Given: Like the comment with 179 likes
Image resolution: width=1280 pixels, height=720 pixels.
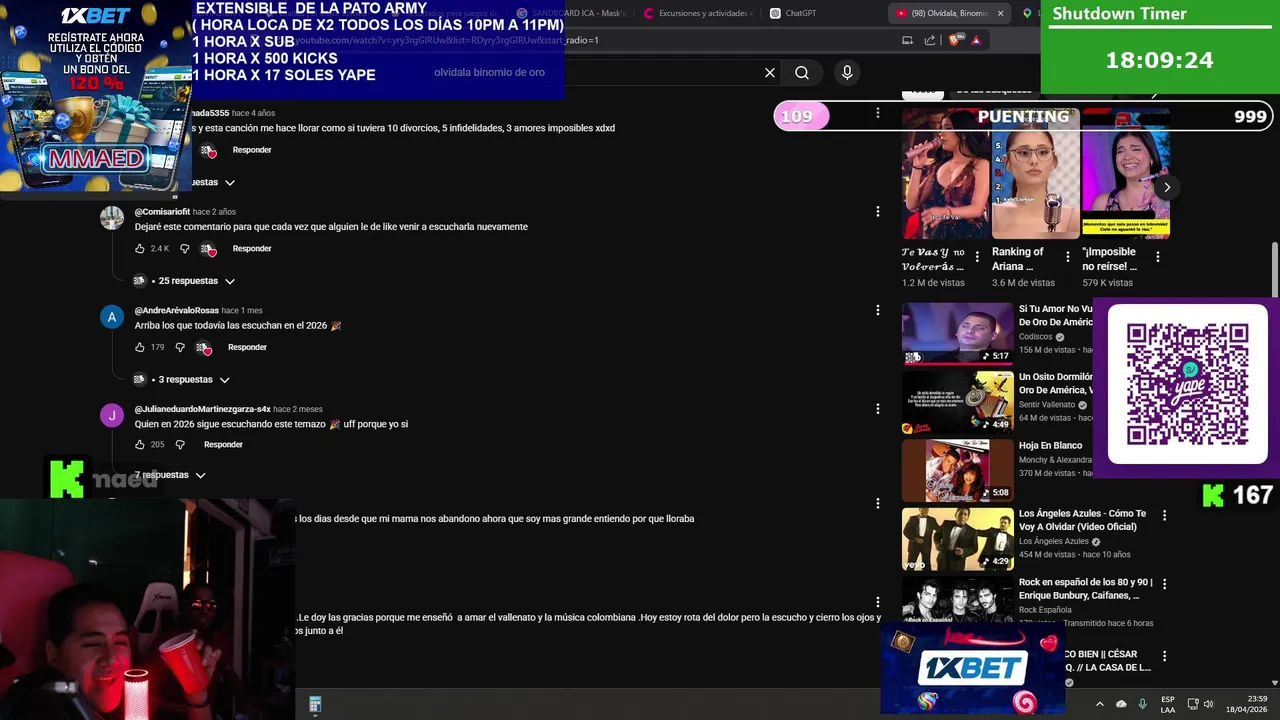Looking at the screenshot, I should point(140,348).
